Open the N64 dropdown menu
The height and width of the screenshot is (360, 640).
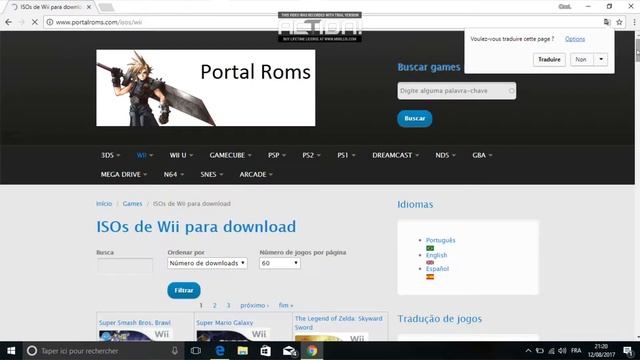click(x=173, y=174)
